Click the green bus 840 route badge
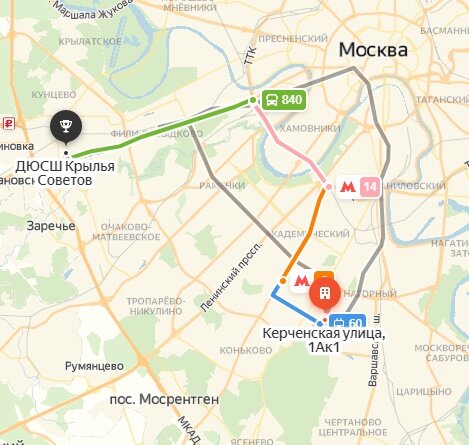This screenshot has width=469, height=445. [284, 100]
